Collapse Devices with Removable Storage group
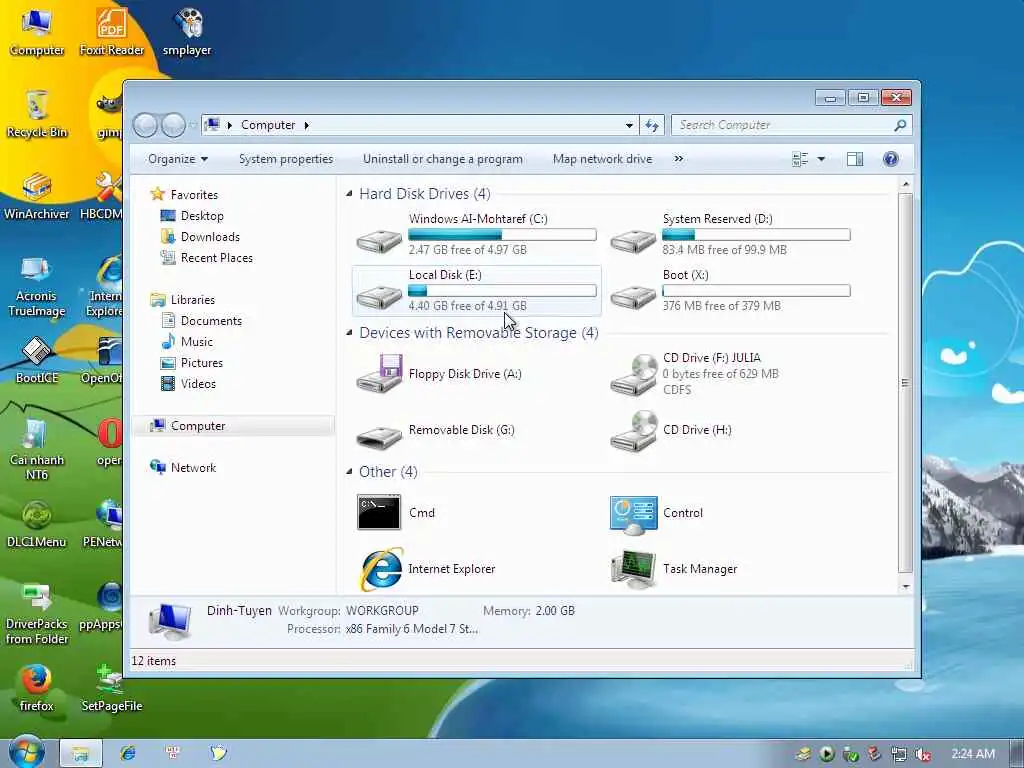The width and height of the screenshot is (1024, 768). click(349, 332)
